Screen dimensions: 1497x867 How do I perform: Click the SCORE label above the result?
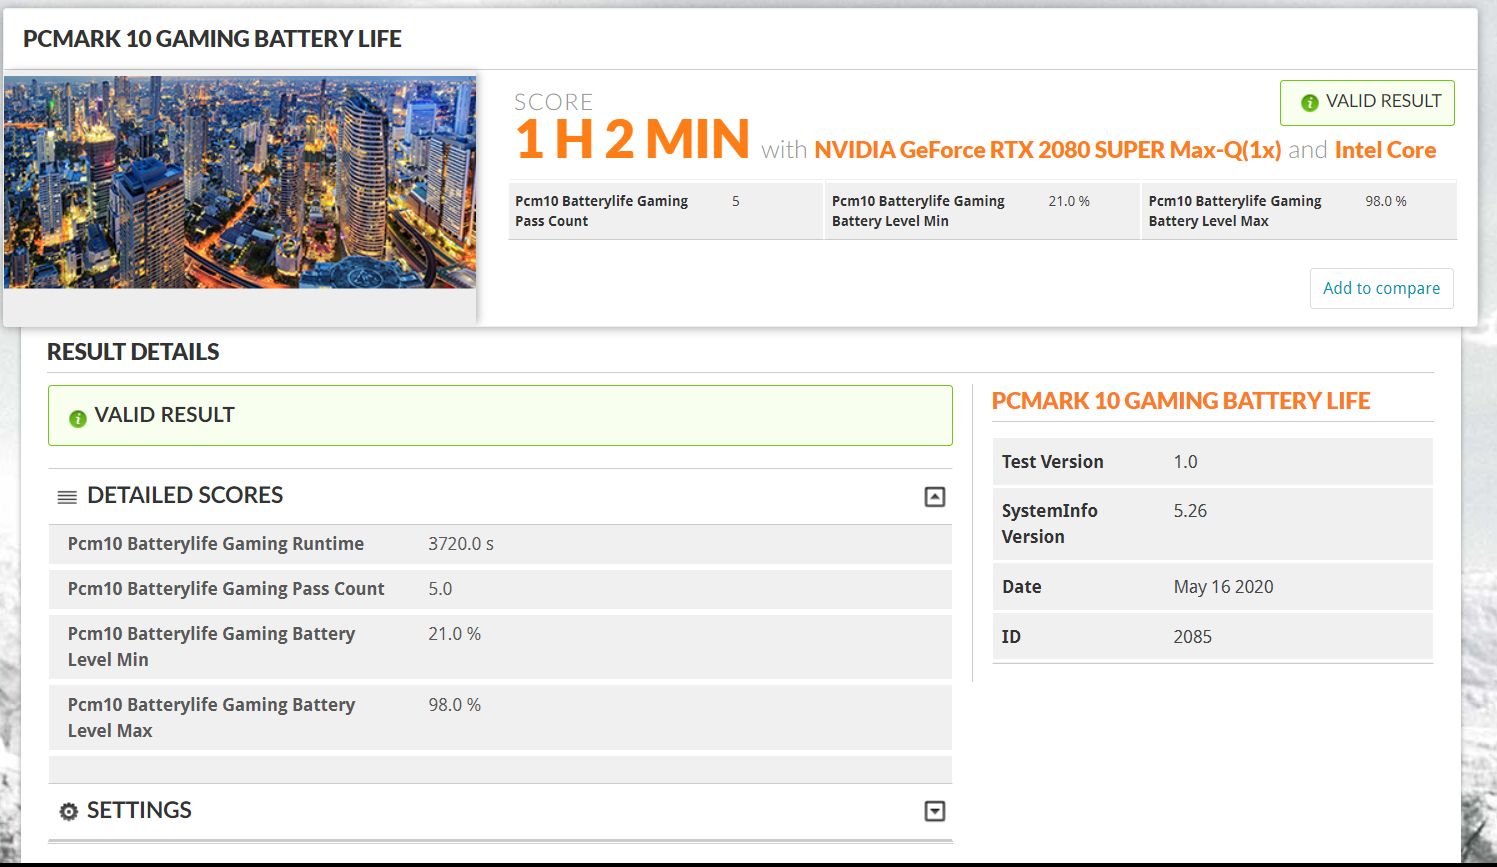point(553,102)
